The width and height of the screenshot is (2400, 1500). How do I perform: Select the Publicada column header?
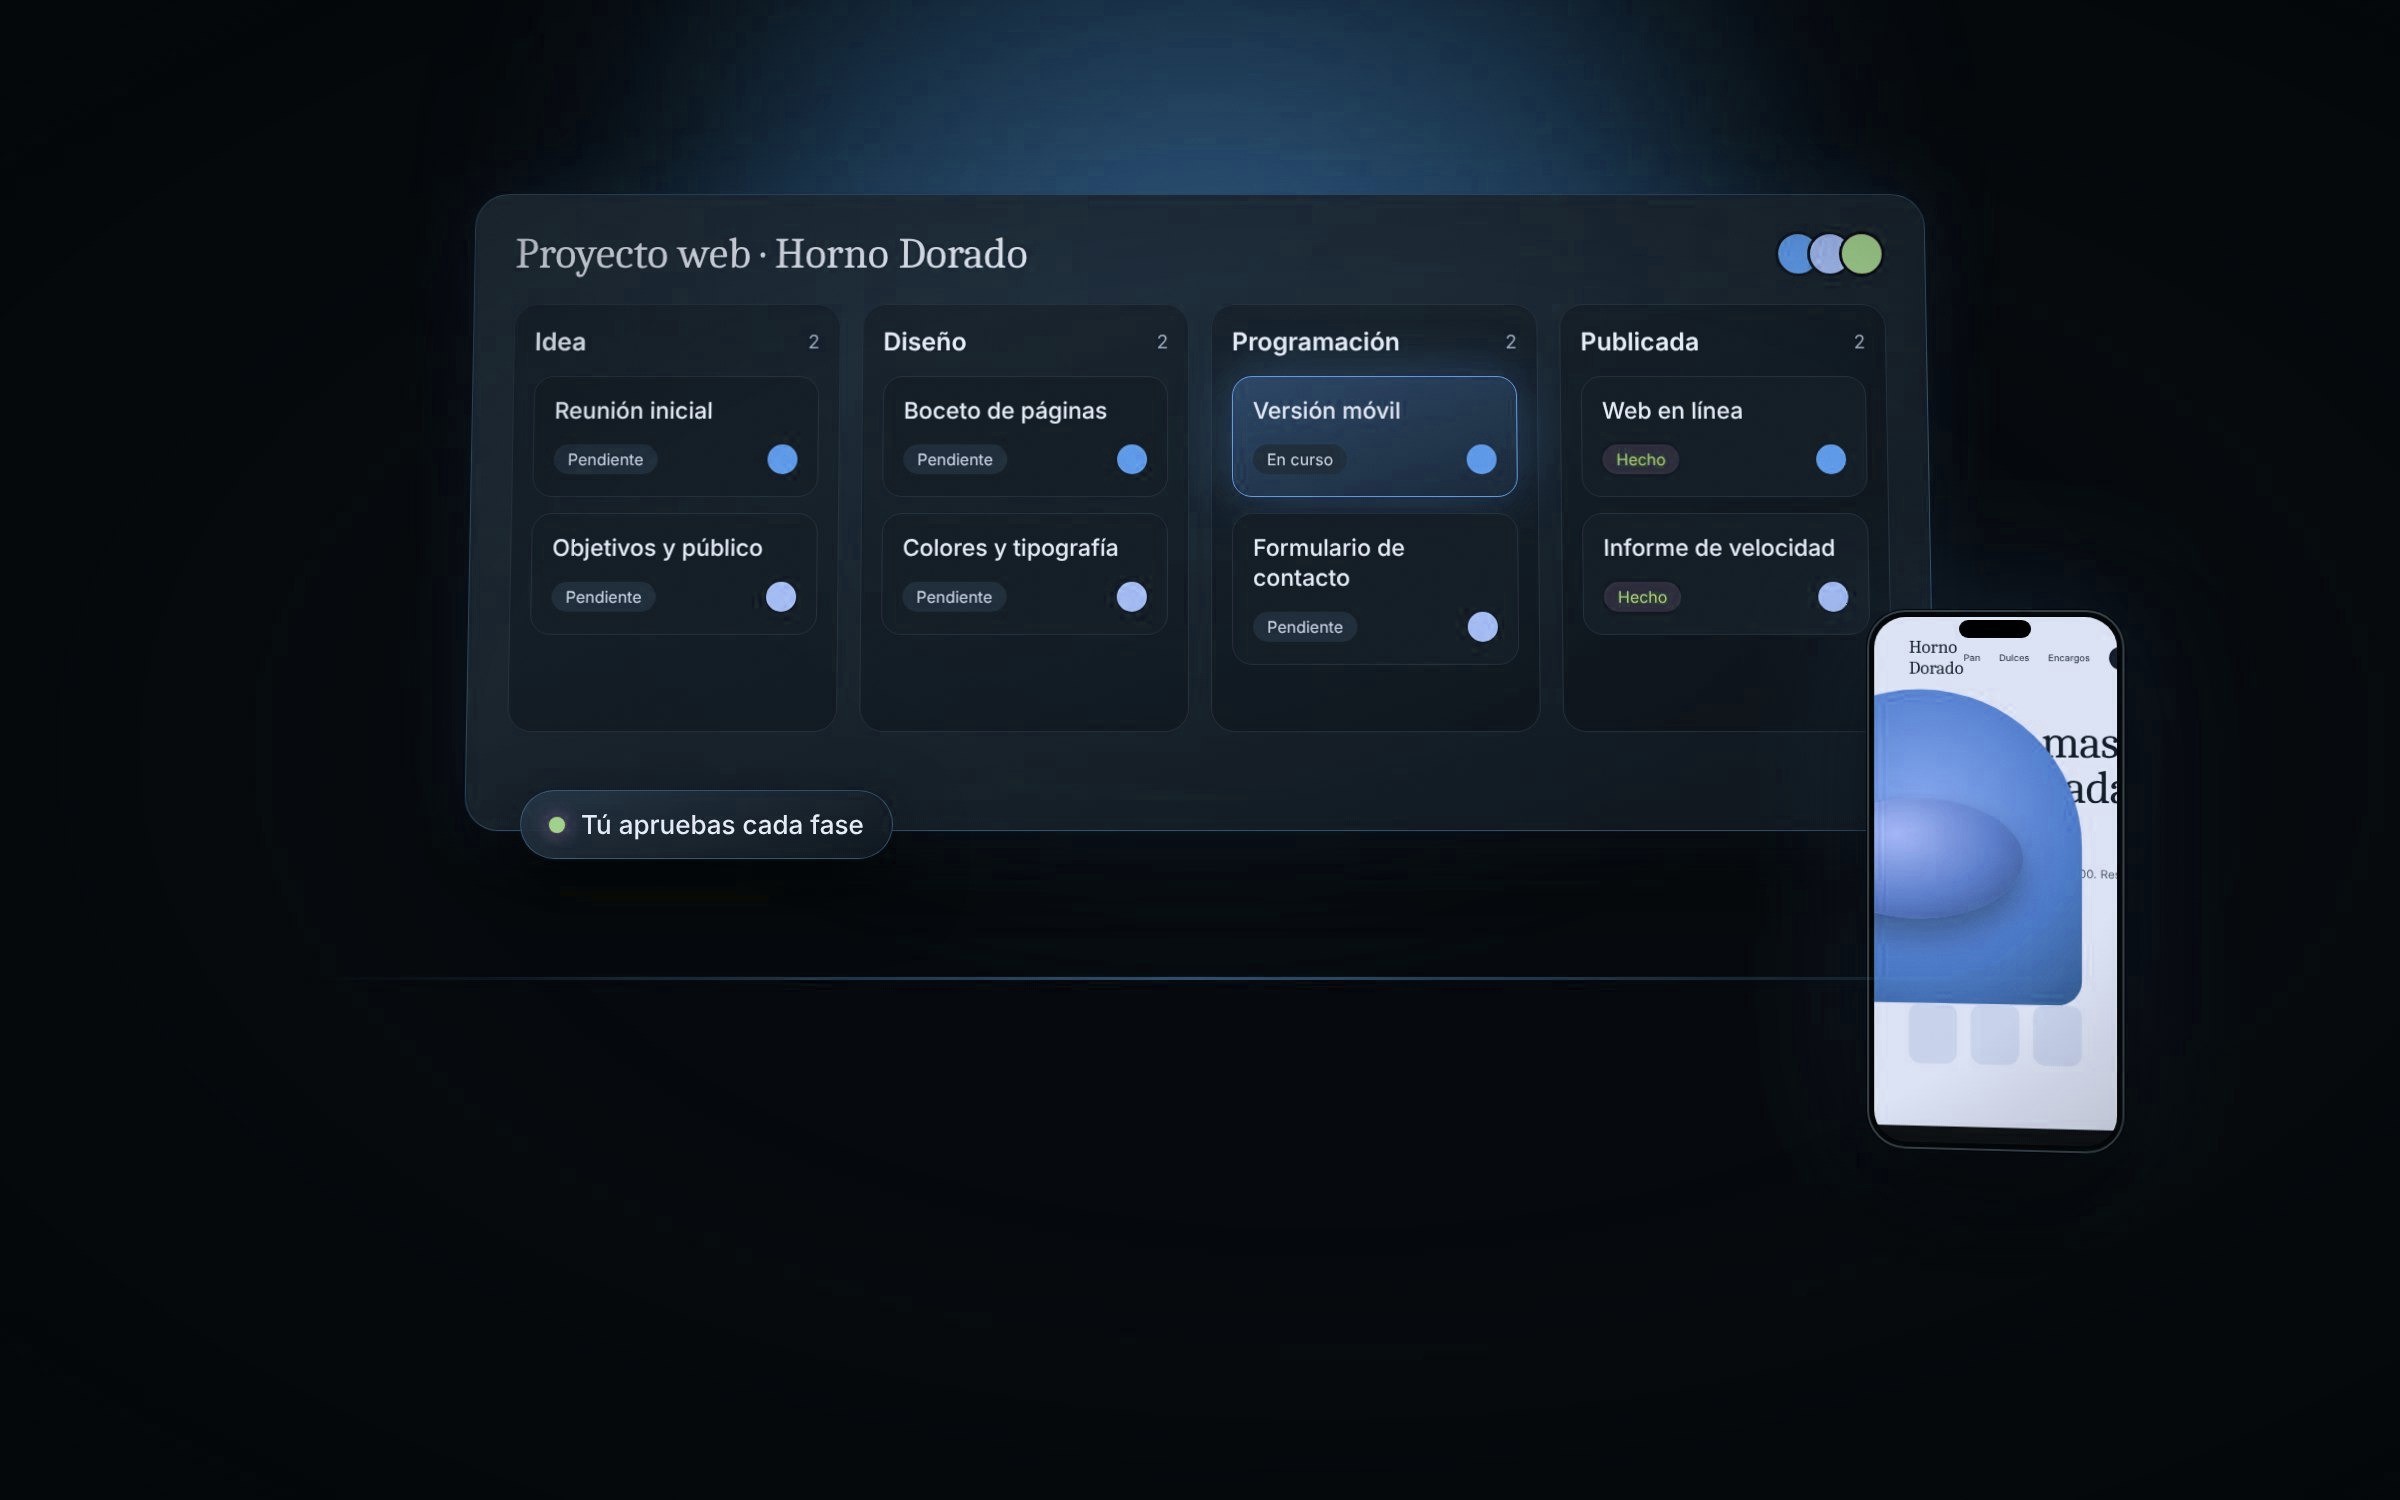pos(1639,342)
